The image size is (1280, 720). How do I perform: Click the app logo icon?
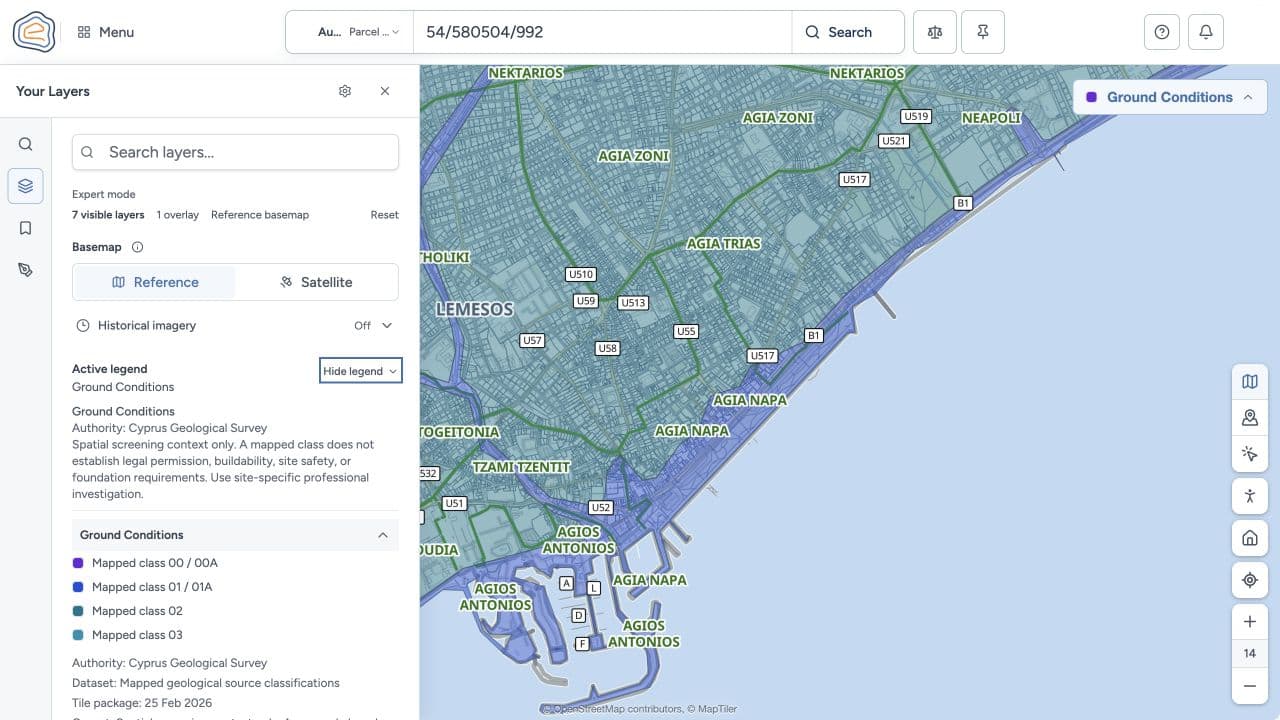[x=34, y=32]
